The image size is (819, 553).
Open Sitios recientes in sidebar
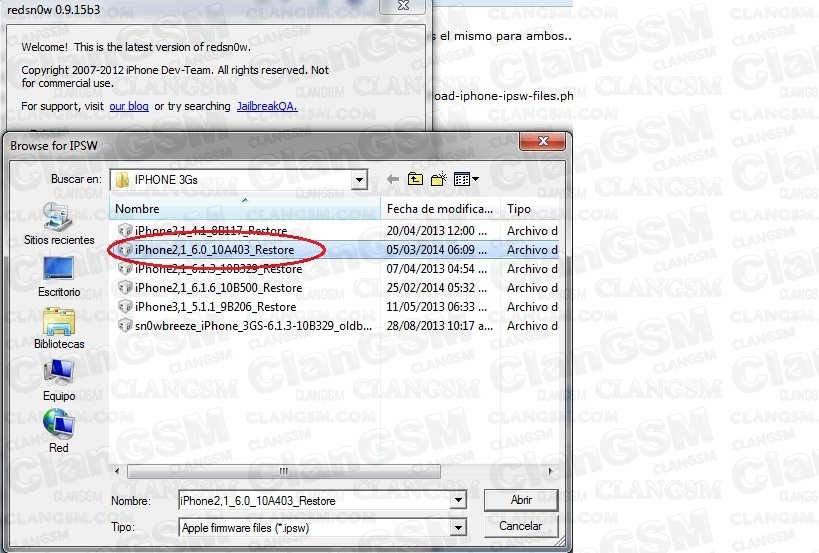click(x=59, y=225)
